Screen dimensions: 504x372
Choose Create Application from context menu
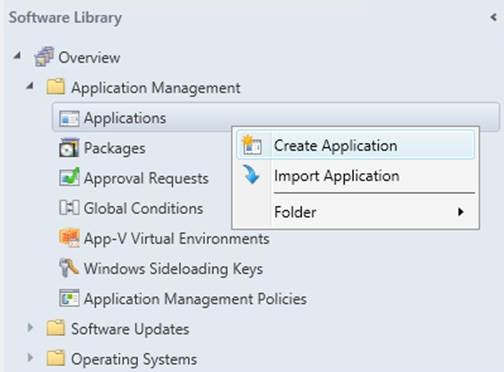pyautogui.click(x=355, y=145)
